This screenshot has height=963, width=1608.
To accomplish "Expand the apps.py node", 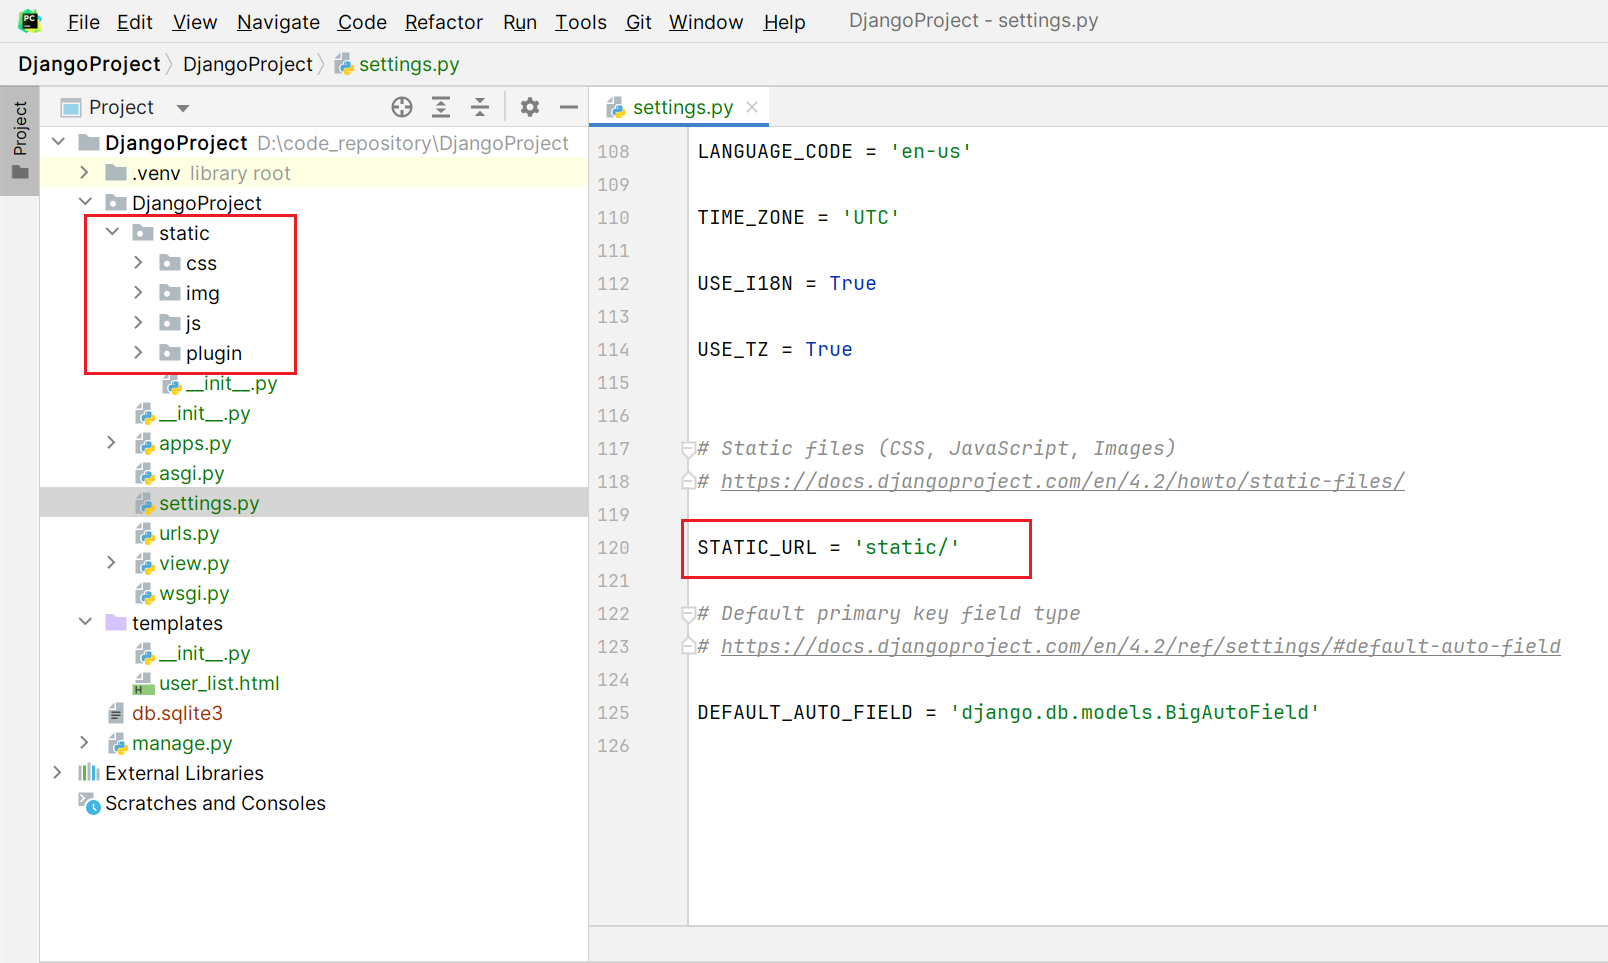I will click(x=112, y=443).
